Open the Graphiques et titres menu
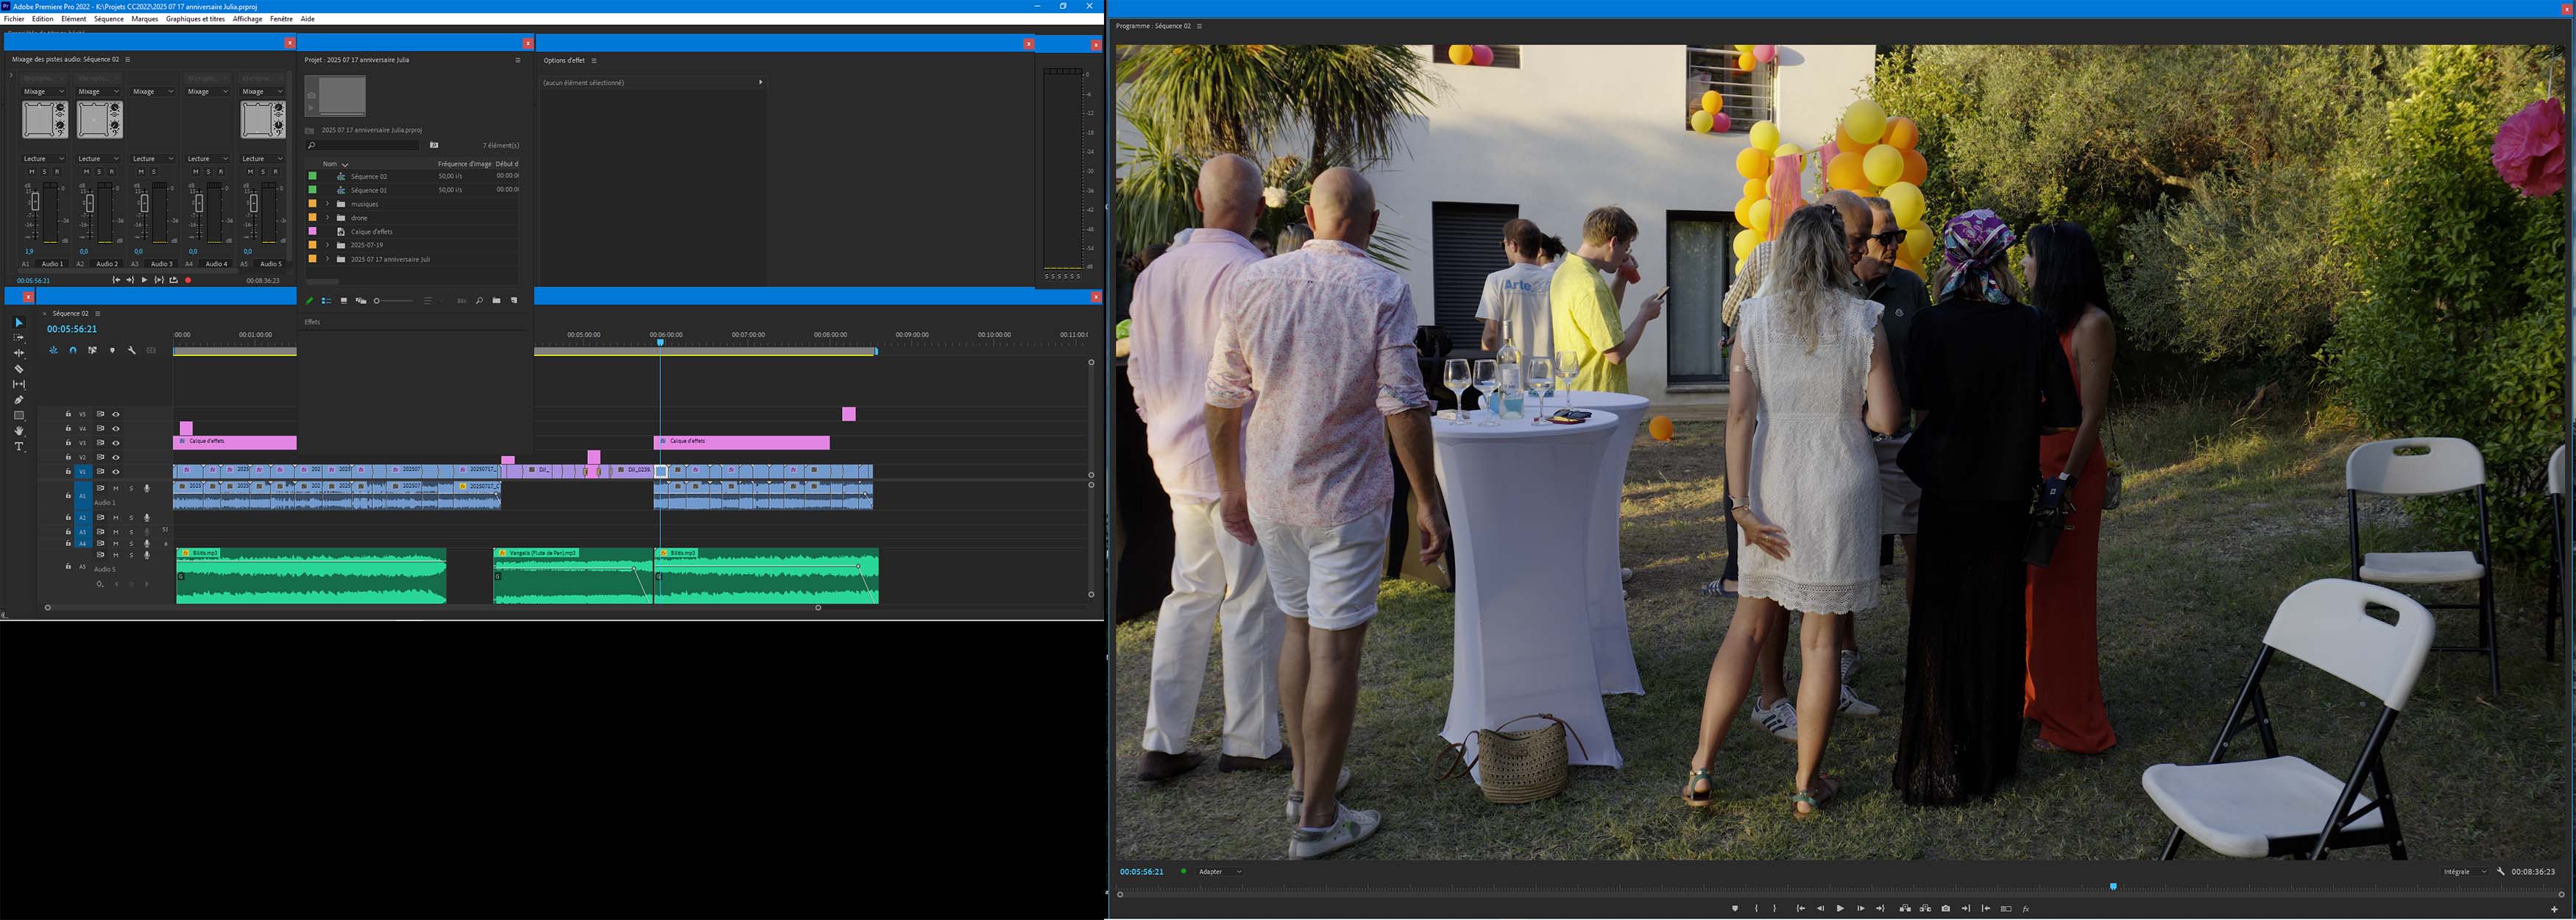 pos(195,19)
